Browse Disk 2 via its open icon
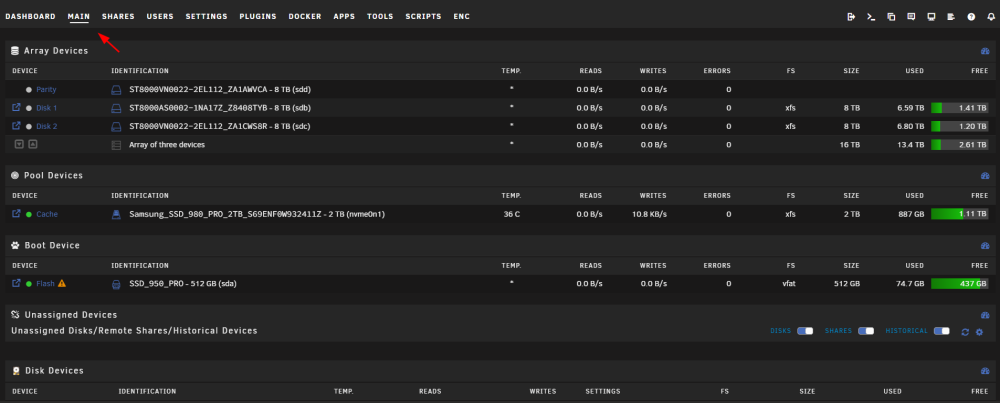Viewport: 1000px width, 403px height. point(17,126)
